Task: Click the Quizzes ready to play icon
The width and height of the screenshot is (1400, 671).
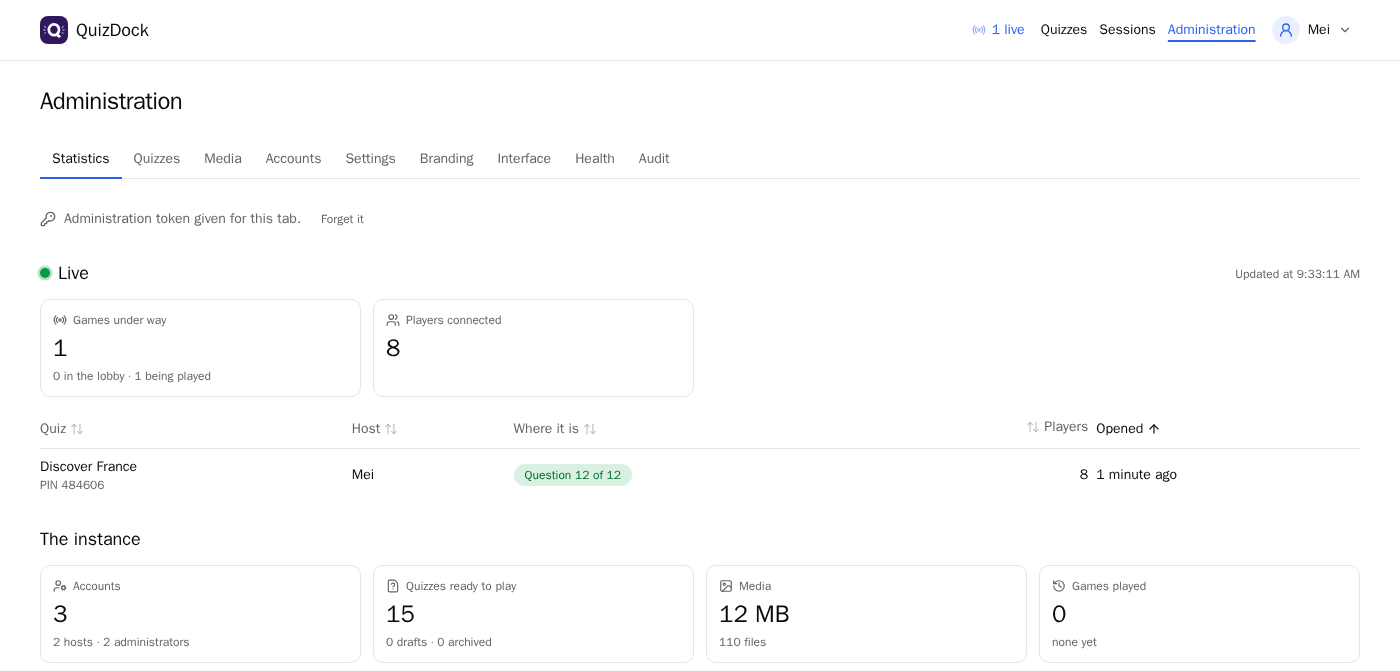Action: (x=393, y=586)
